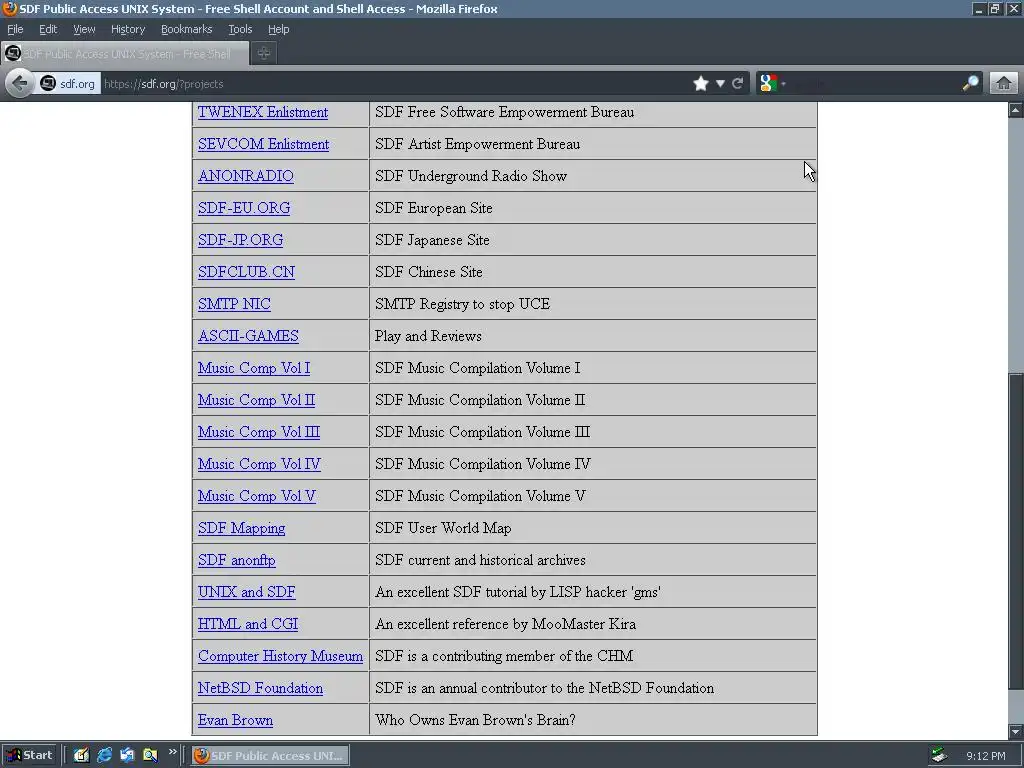This screenshot has height=768, width=1024.
Task: Open the View menu
Action: [84, 29]
